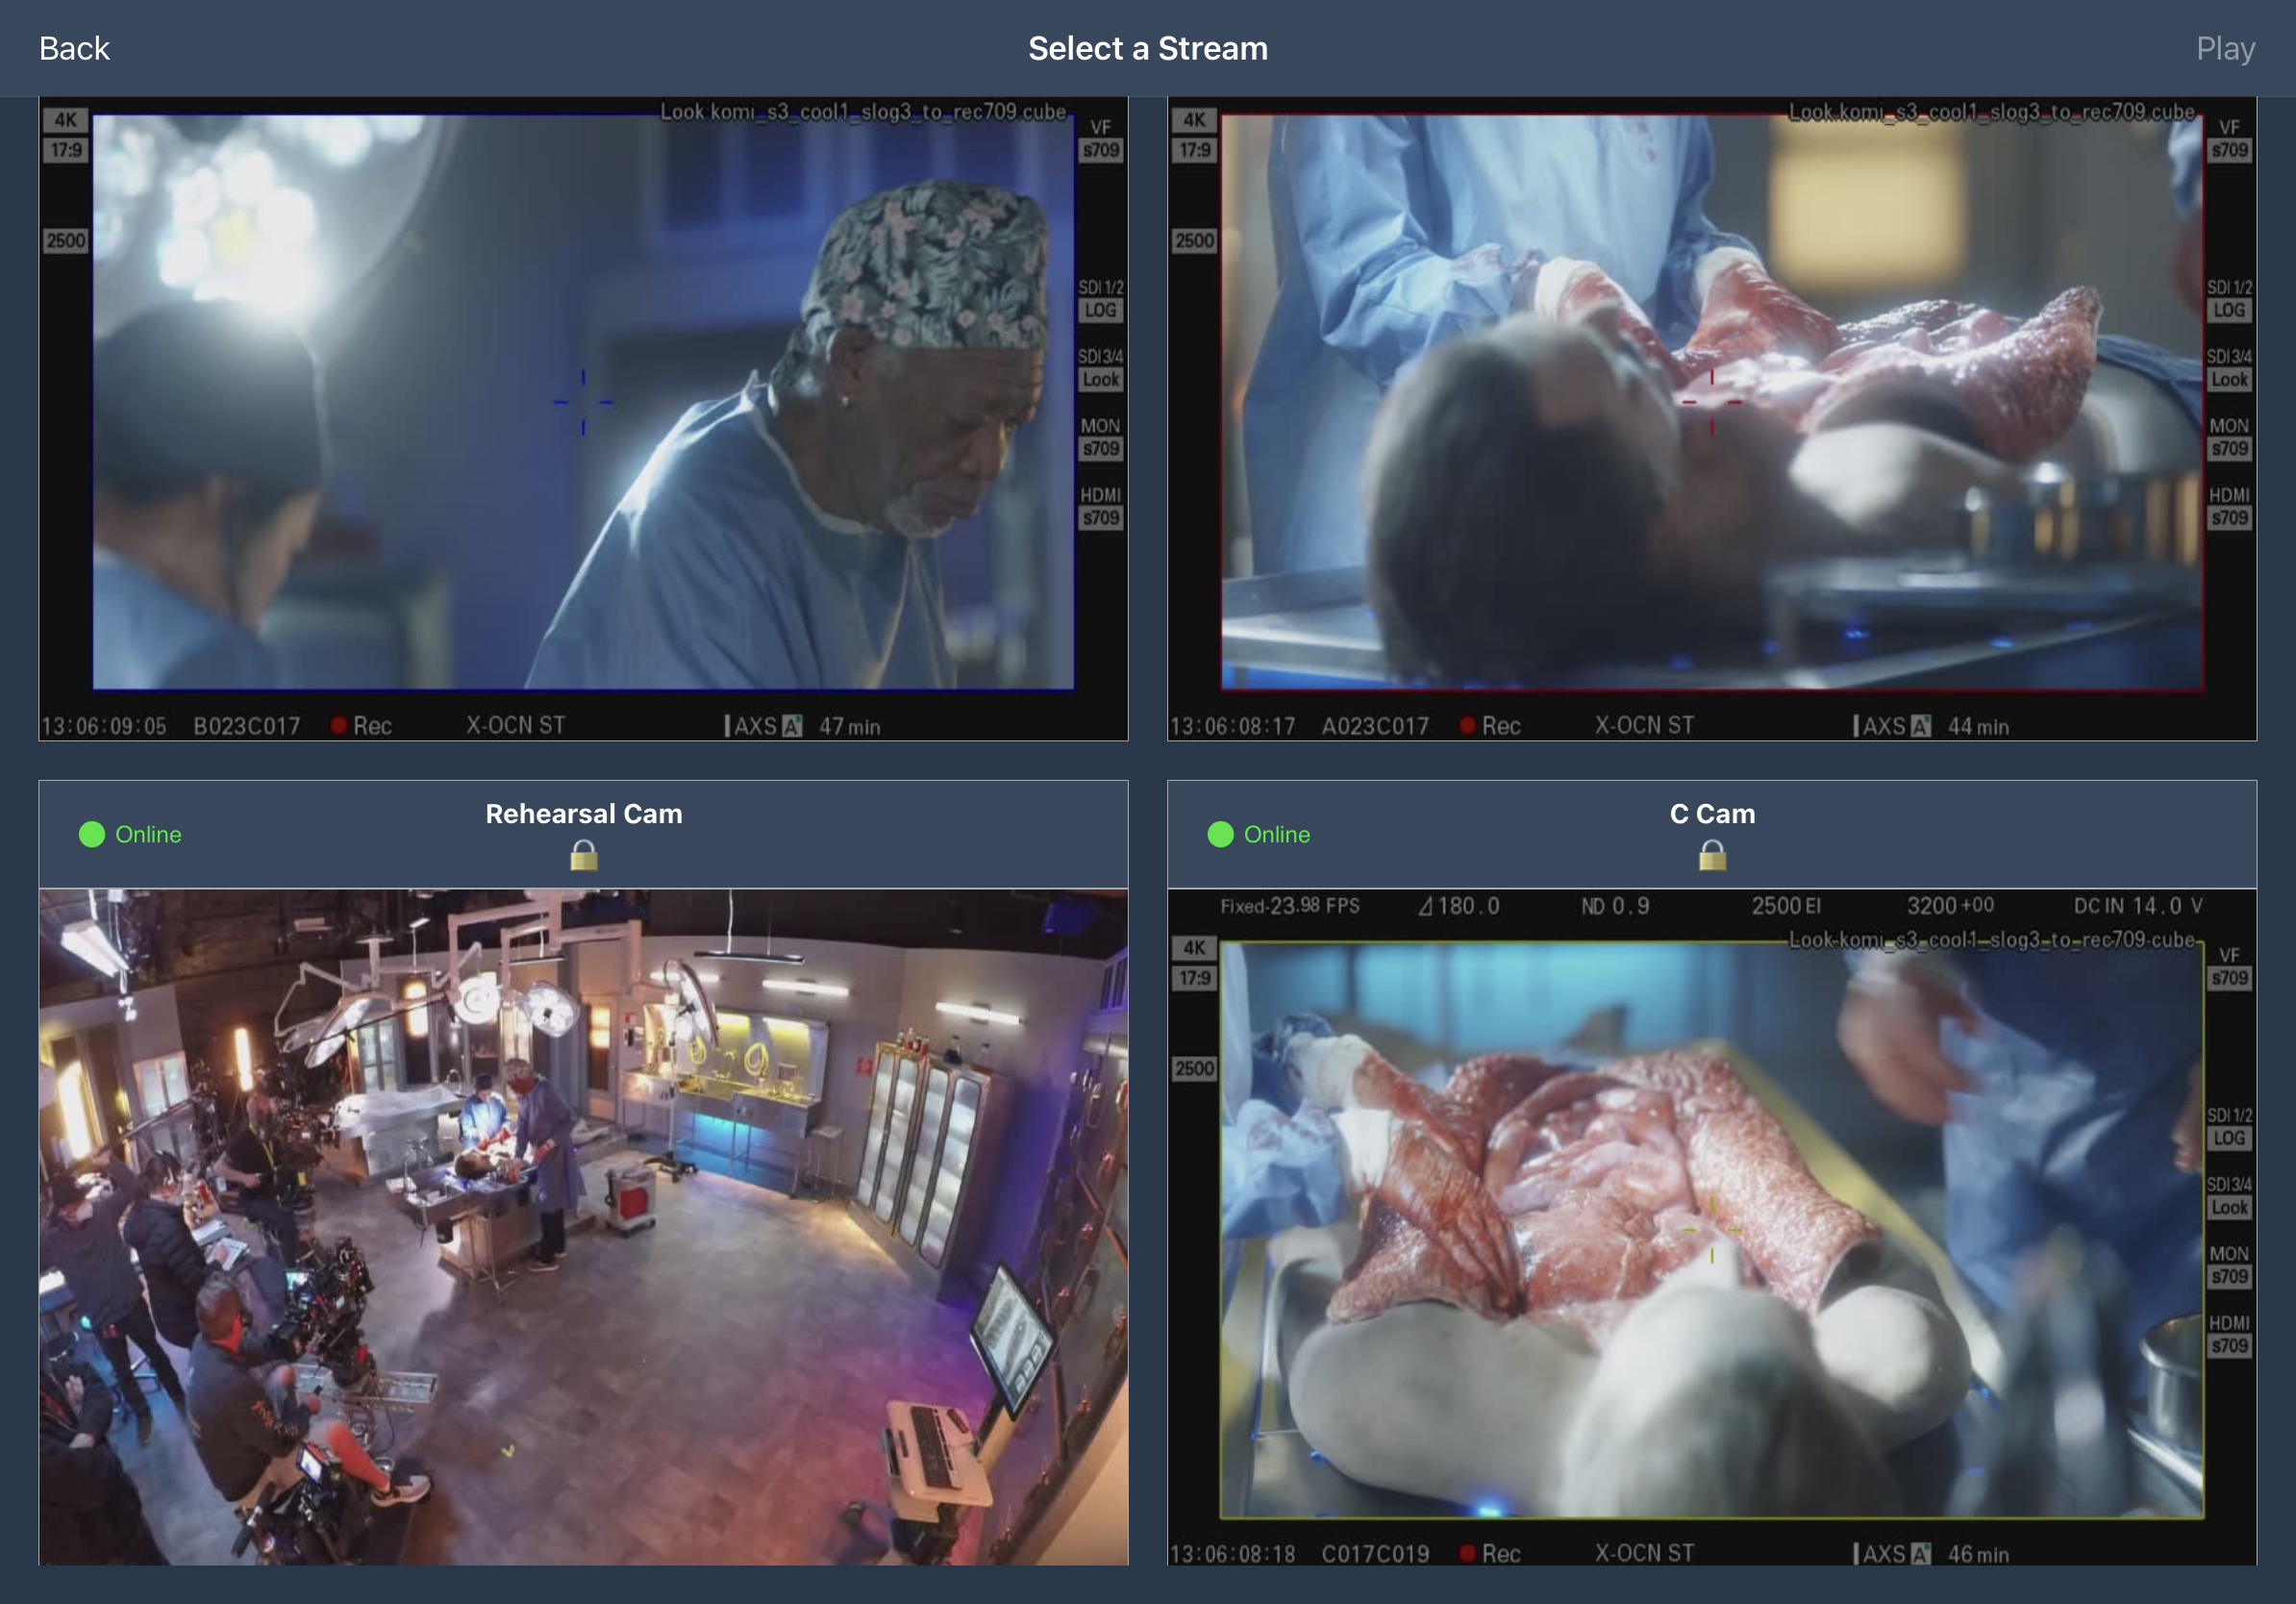Image resolution: width=2296 pixels, height=1604 pixels.
Task: Click the C Cam green online dot
Action: 1220,834
